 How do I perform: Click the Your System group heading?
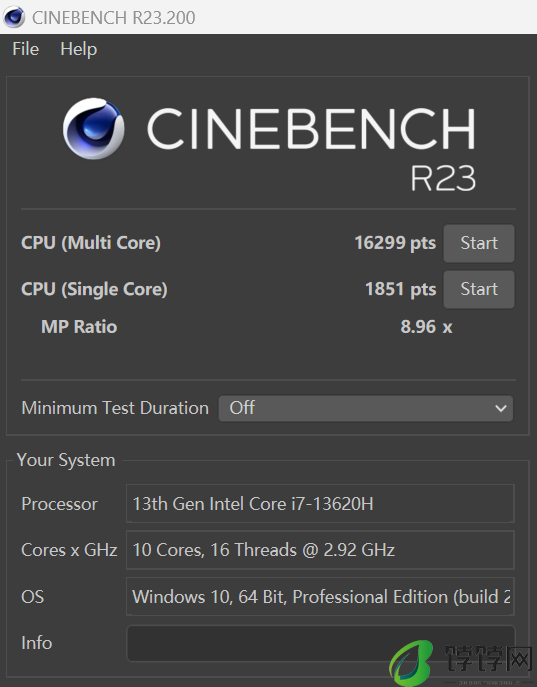pos(66,460)
